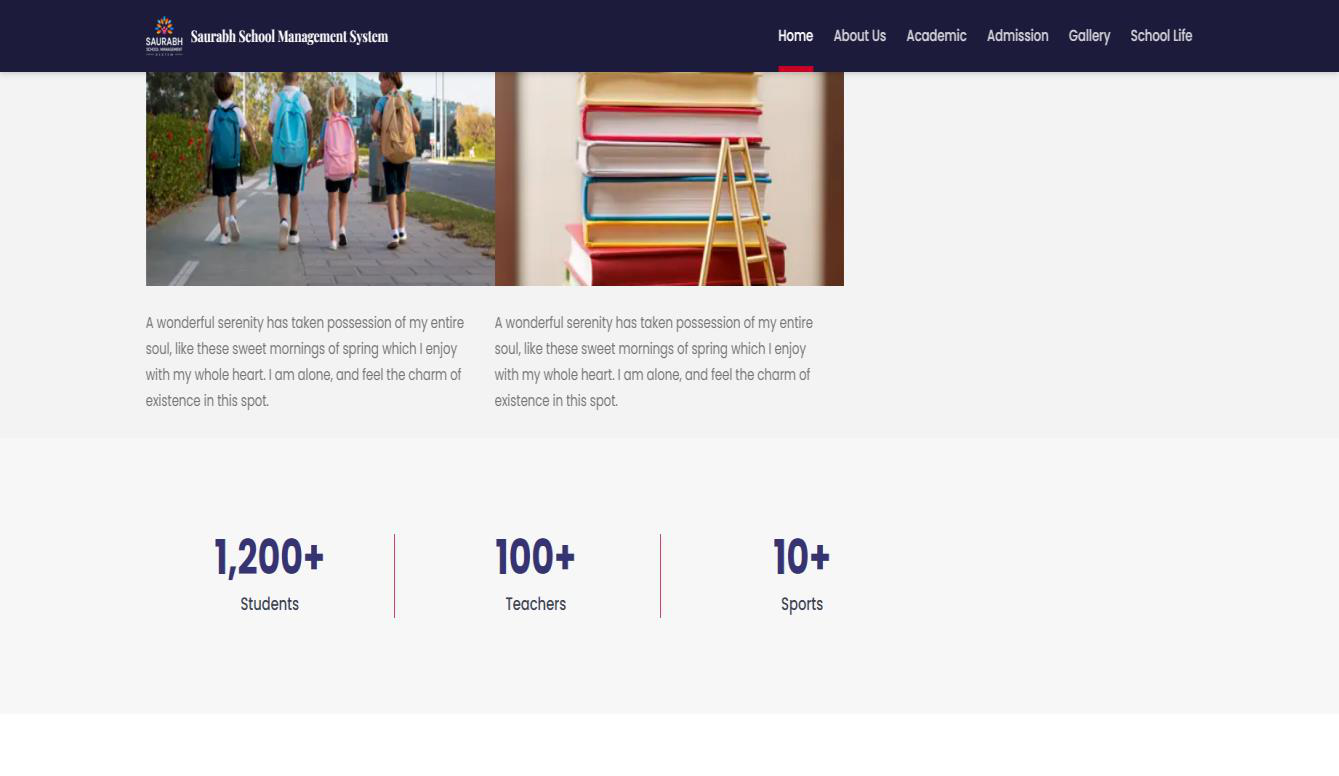
Task: Select the Teachers label
Action: [535, 604]
